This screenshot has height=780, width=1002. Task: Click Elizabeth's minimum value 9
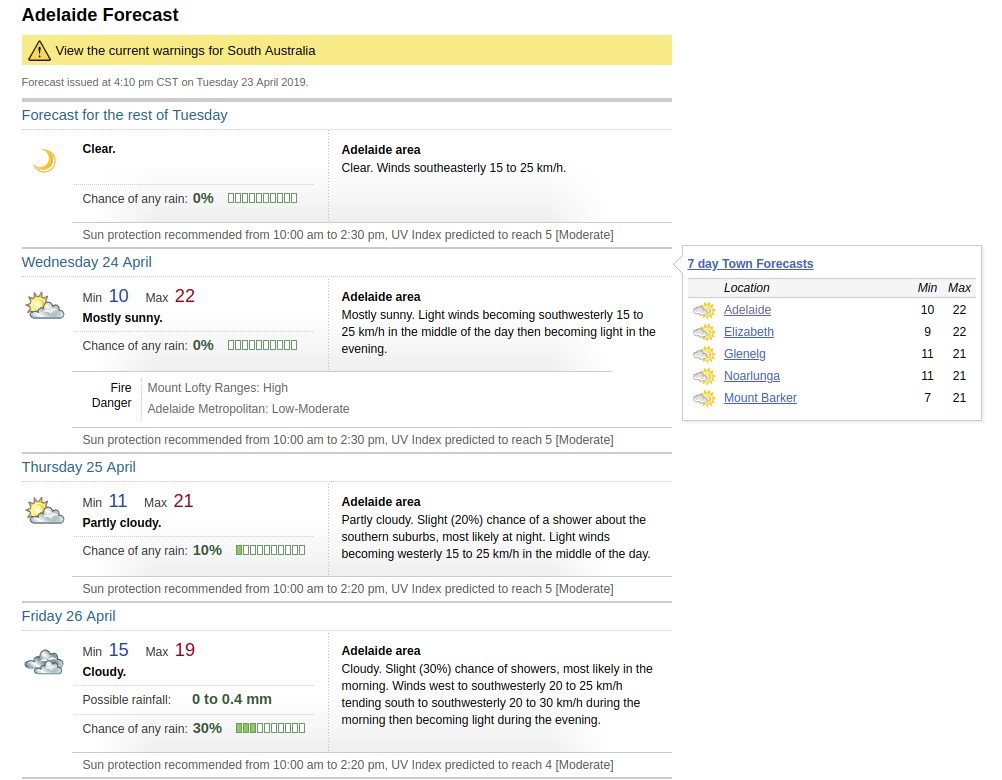point(927,332)
